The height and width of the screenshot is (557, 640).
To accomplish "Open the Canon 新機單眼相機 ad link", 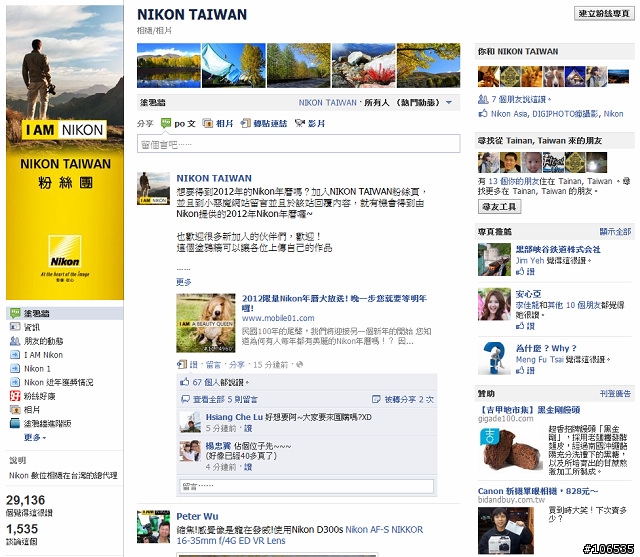I will pyautogui.click(x=538, y=491).
